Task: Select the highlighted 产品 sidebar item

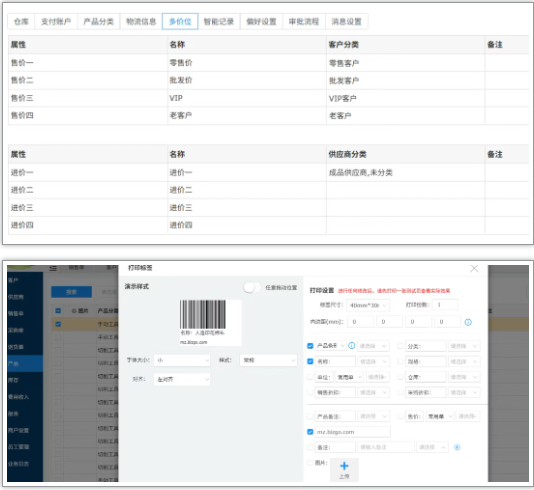Action: pos(25,363)
